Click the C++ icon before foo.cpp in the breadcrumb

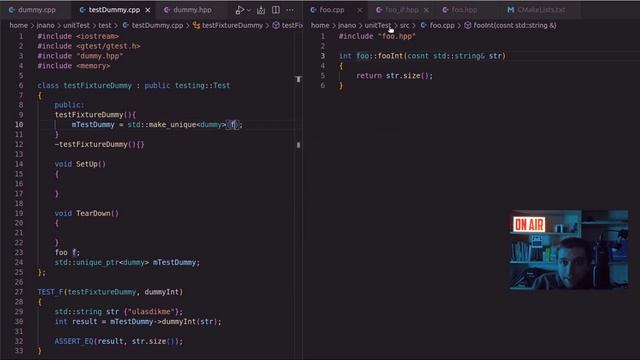point(424,25)
